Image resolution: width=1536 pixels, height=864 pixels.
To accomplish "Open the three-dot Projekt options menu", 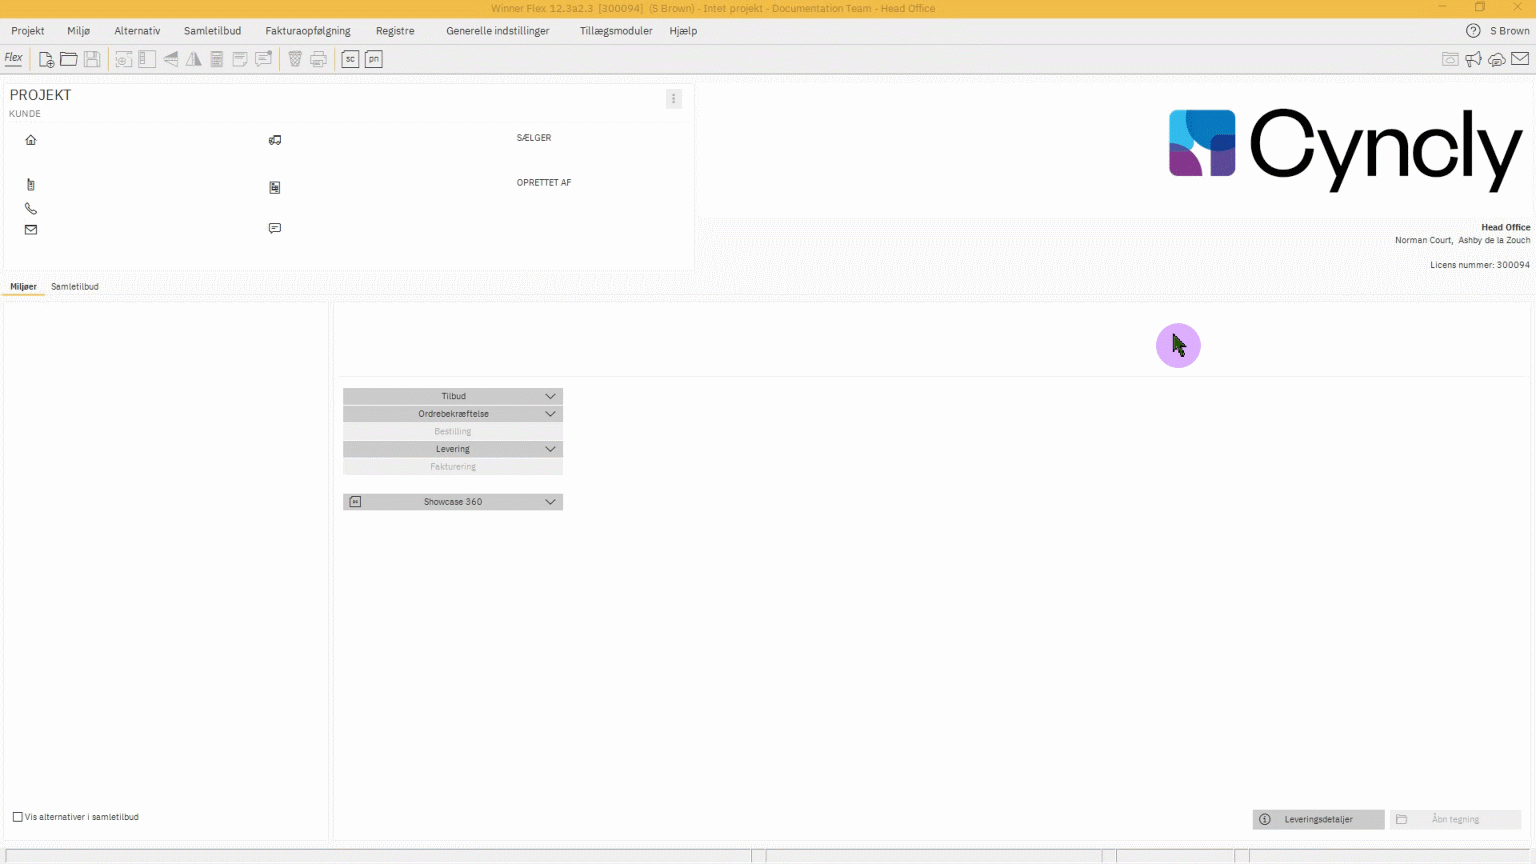I will (673, 98).
